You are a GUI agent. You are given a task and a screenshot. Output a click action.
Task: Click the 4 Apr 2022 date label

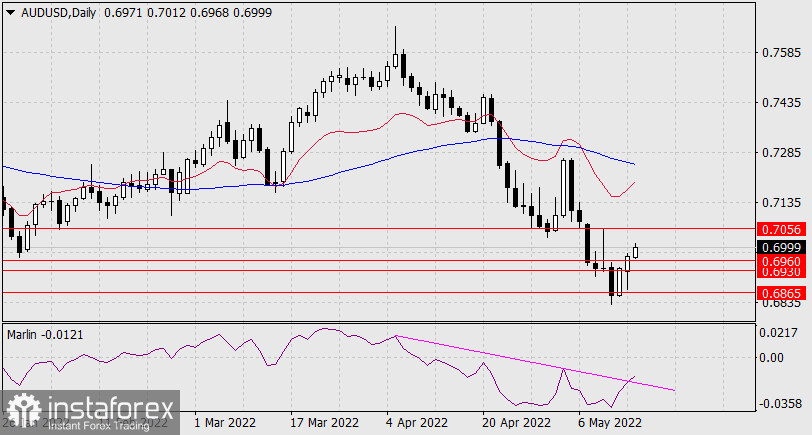pyautogui.click(x=417, y=423)
